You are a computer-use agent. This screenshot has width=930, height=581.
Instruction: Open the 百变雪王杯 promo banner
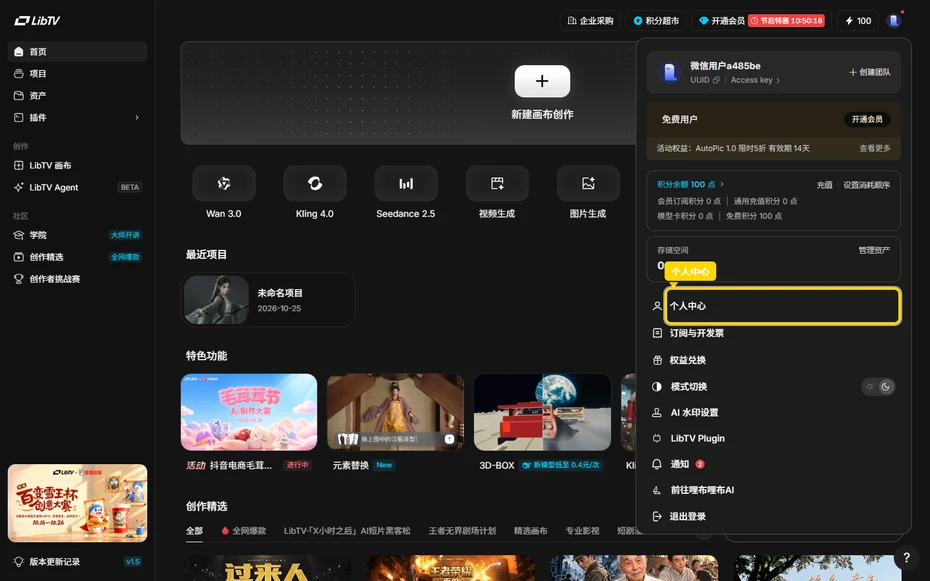pyautogui.click(x=78, y=503)
